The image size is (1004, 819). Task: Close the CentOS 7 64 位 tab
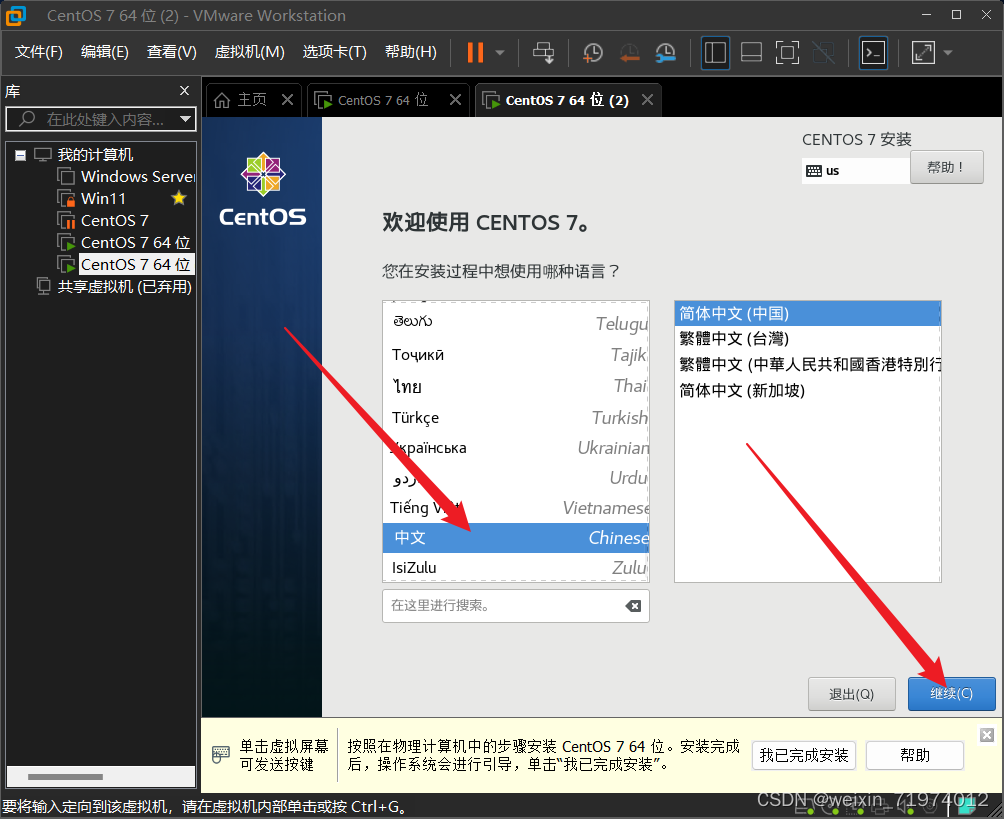(455, 100)
